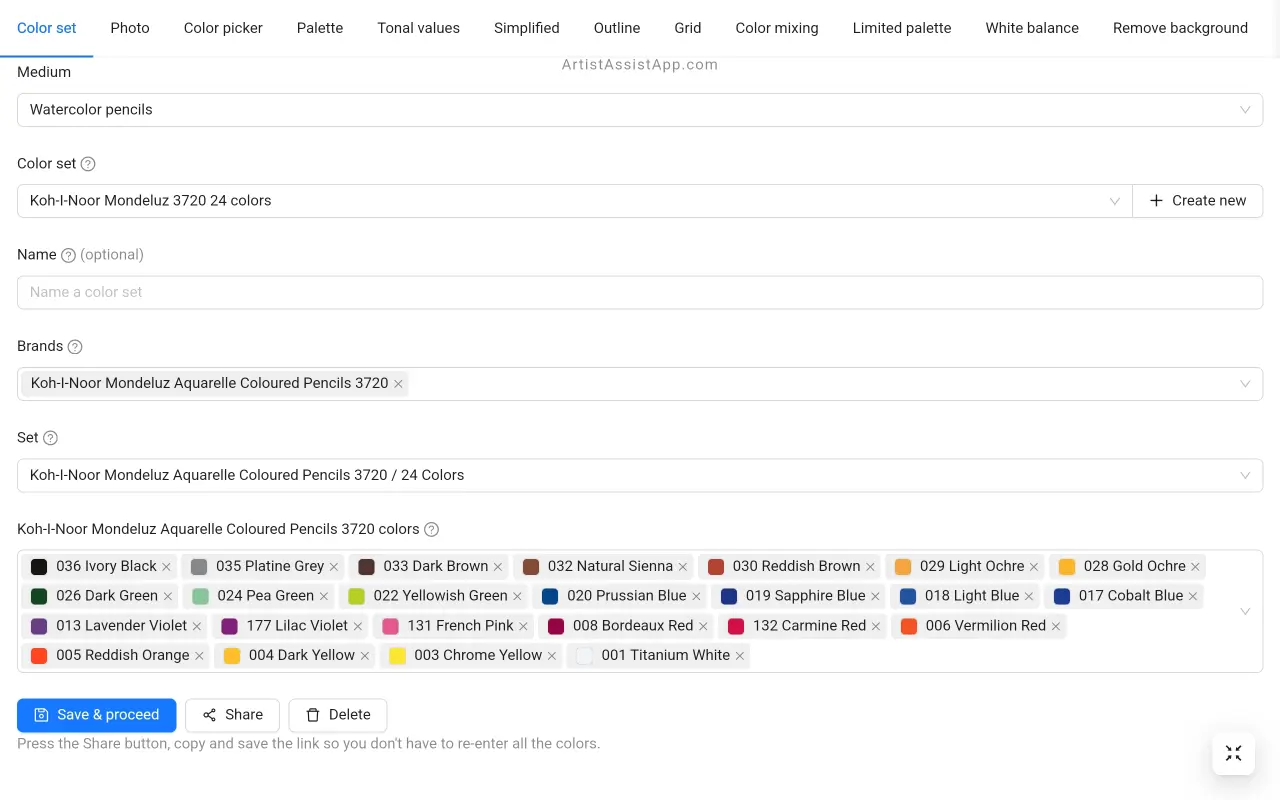Viewport: 1280px width, 800px height.
Task: Remove 008 Bordeaux Red color tag
Action: 703,627
